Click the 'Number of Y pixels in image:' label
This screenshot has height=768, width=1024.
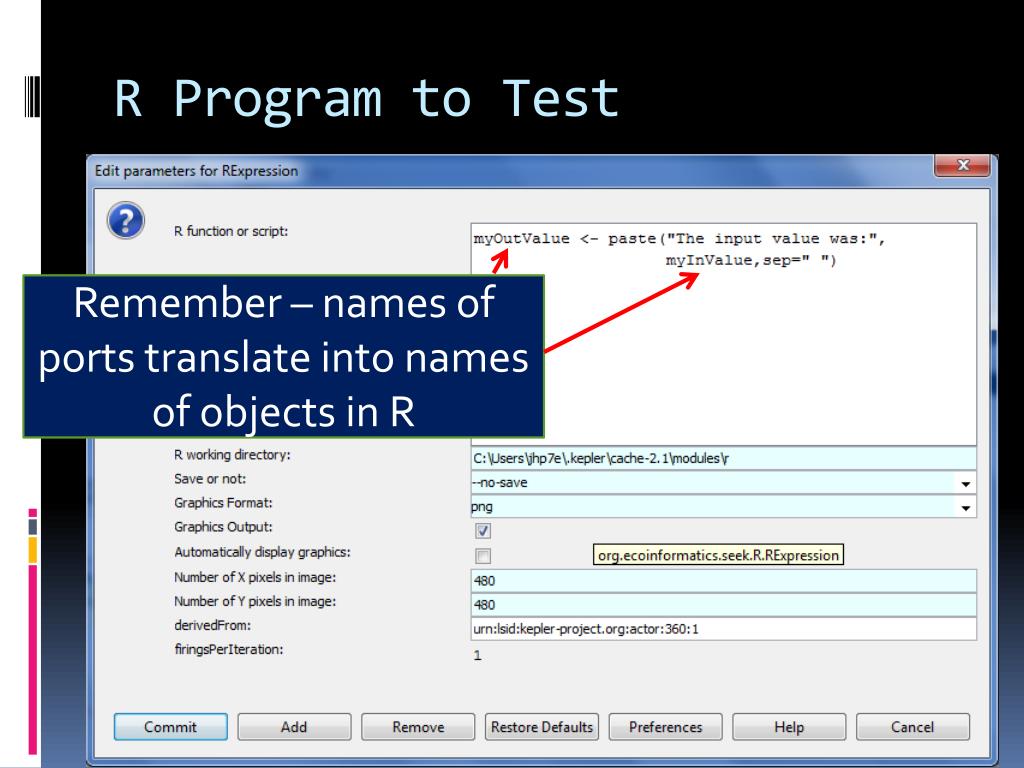tap(255, 601)
